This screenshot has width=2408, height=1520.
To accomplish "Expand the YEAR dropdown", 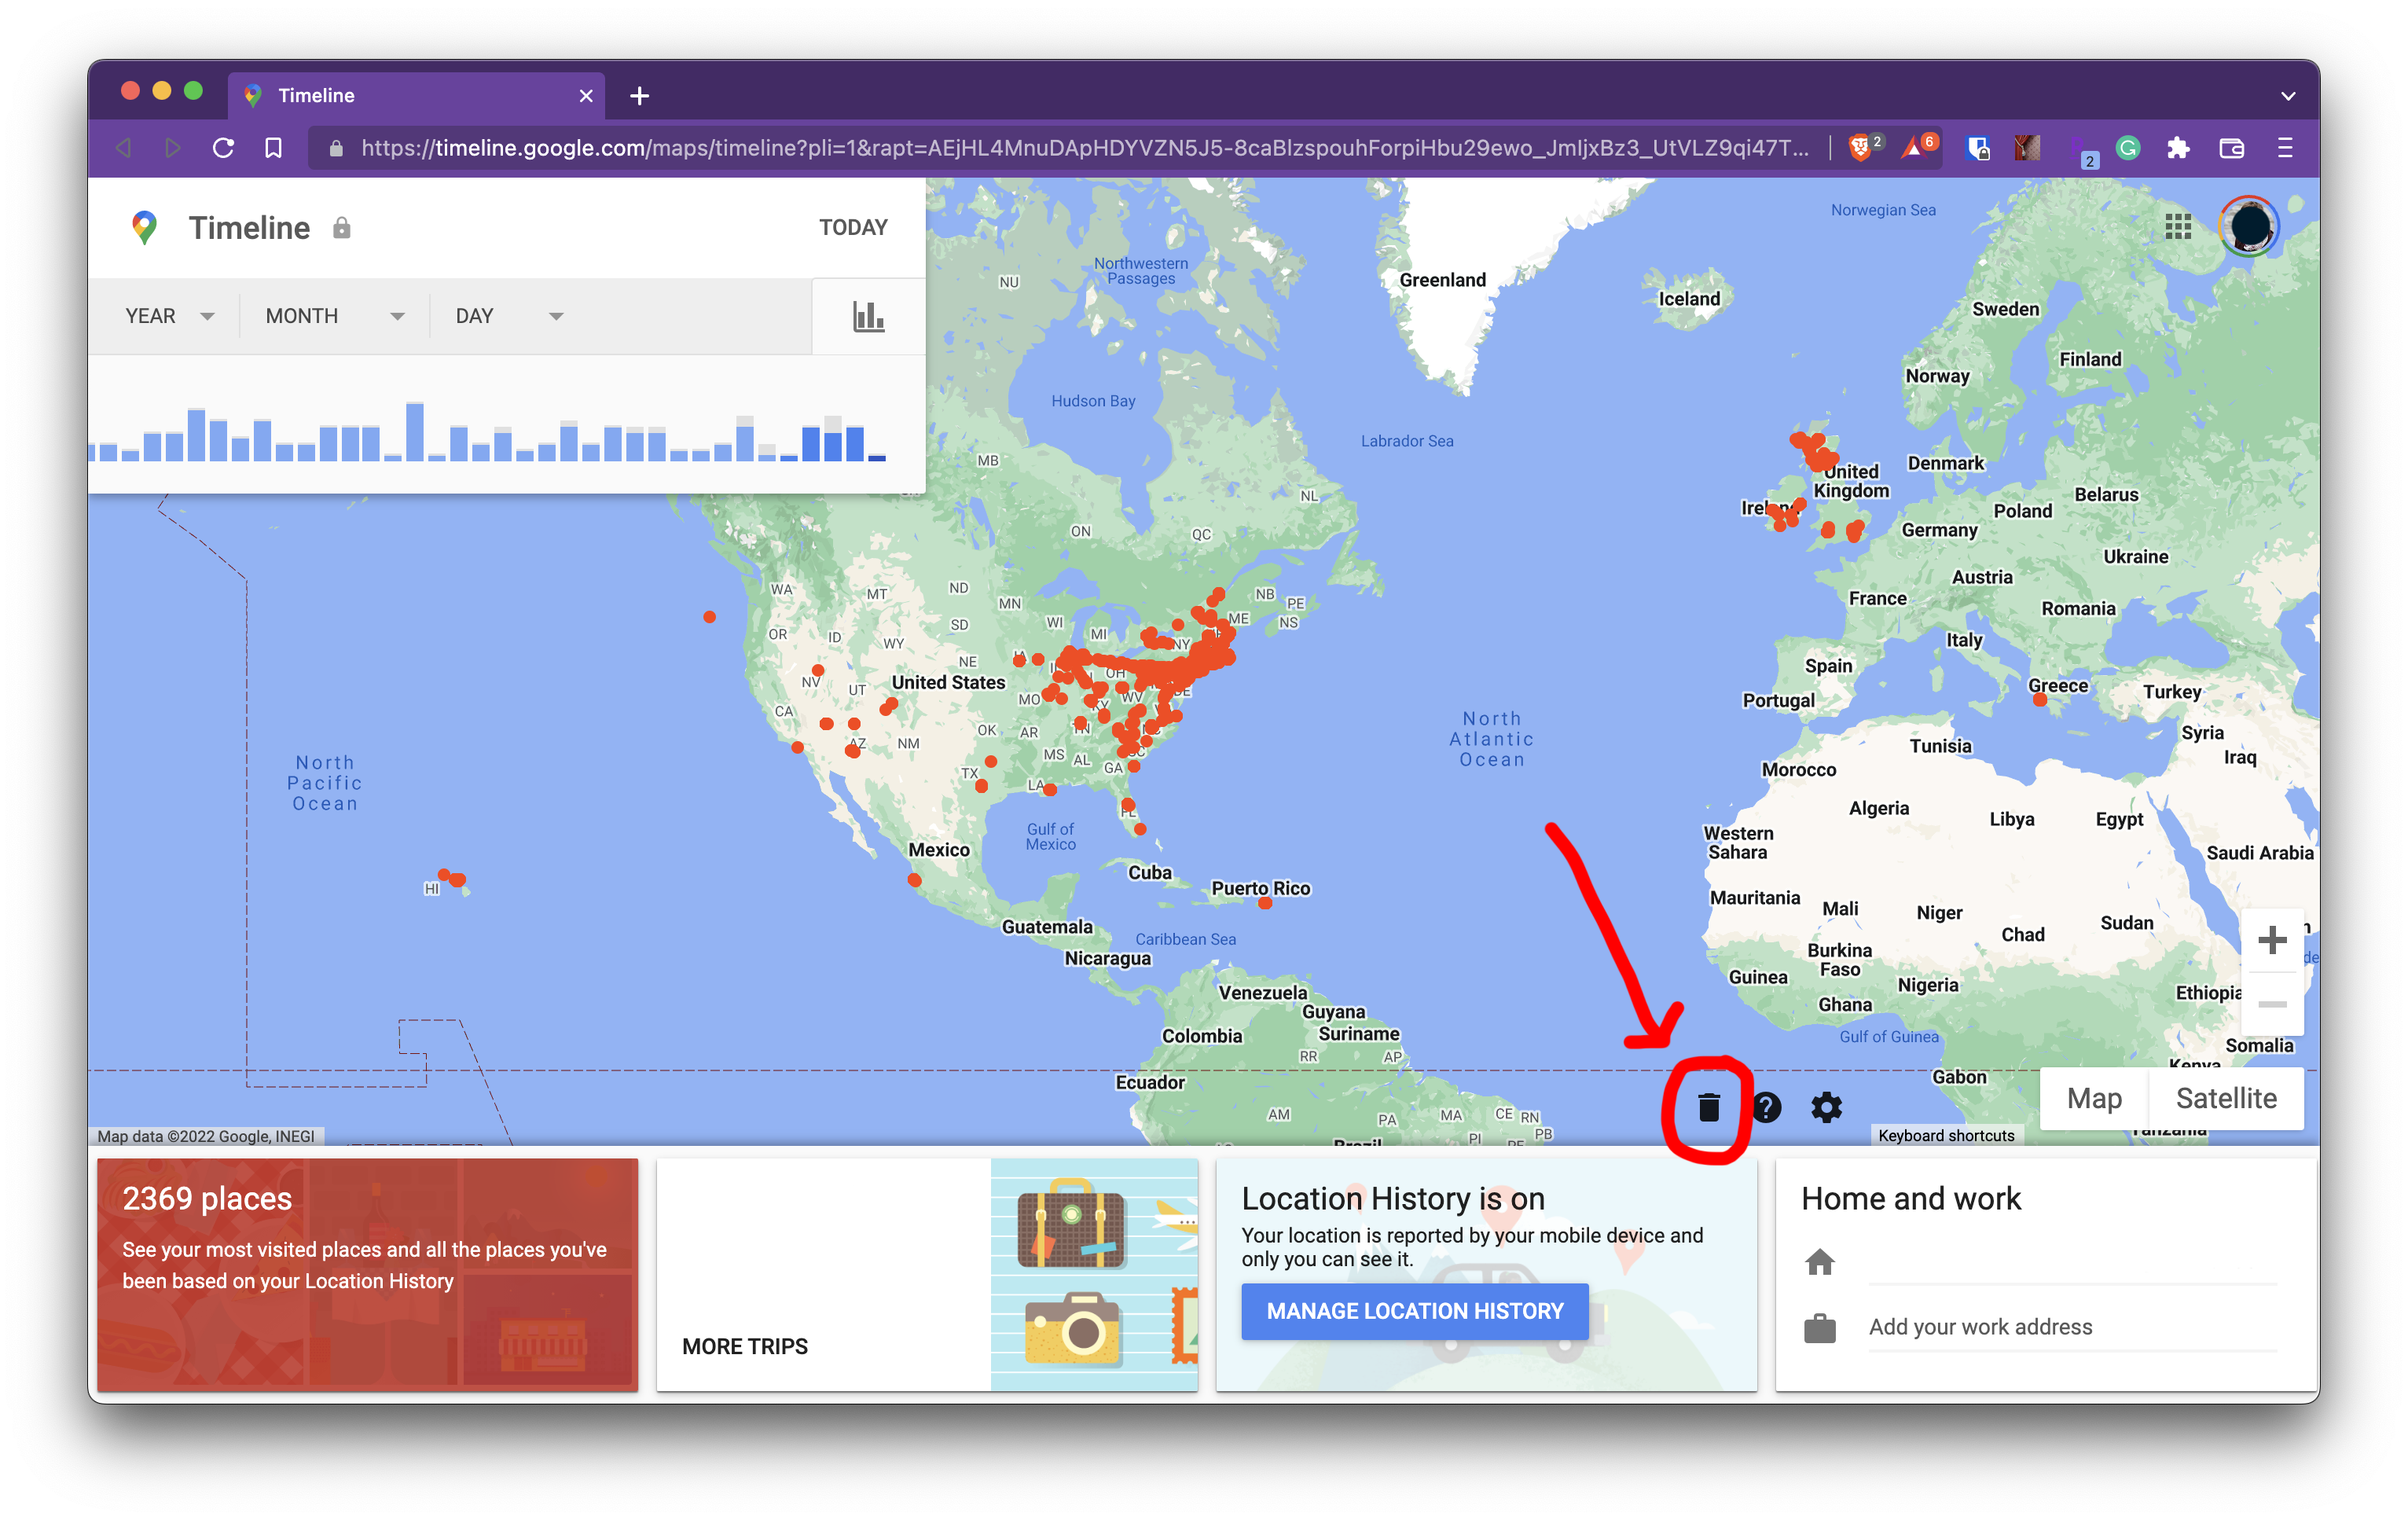I will coord(168,316).
